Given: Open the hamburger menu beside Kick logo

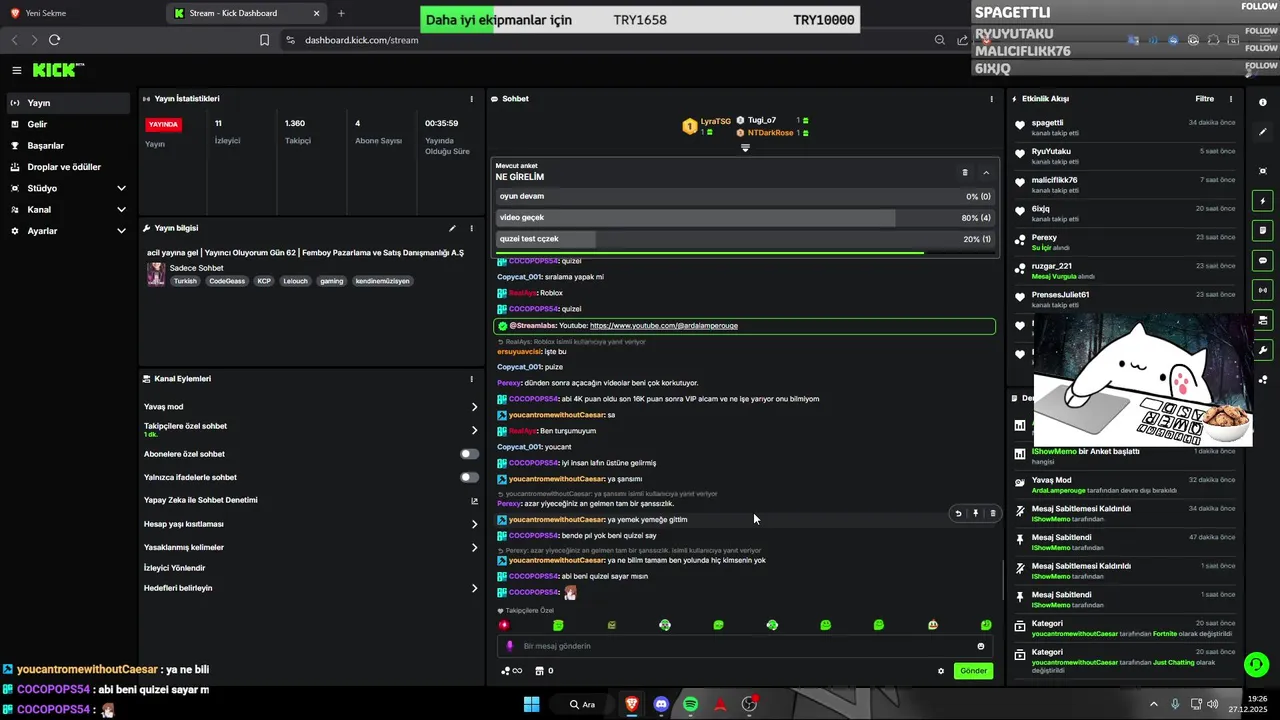Looking at the screenshot, I should tap(17, 70).
